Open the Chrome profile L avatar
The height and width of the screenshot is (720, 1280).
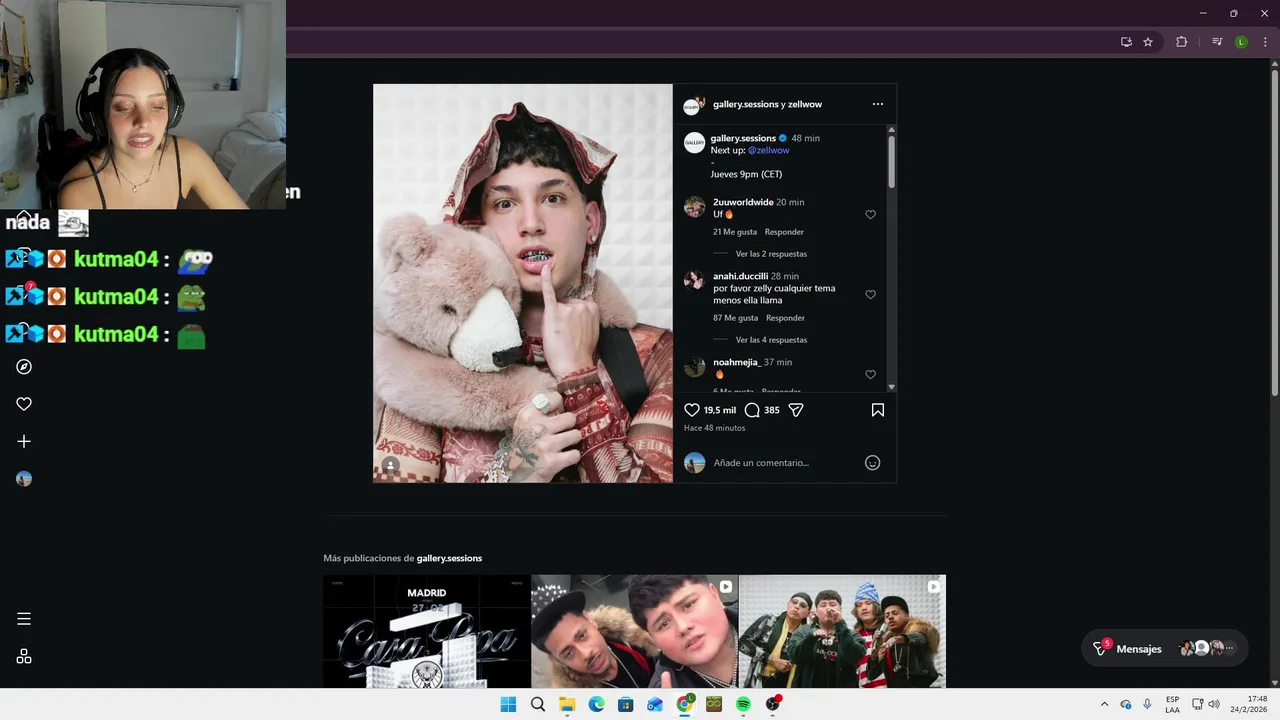tap(1241, 42)
